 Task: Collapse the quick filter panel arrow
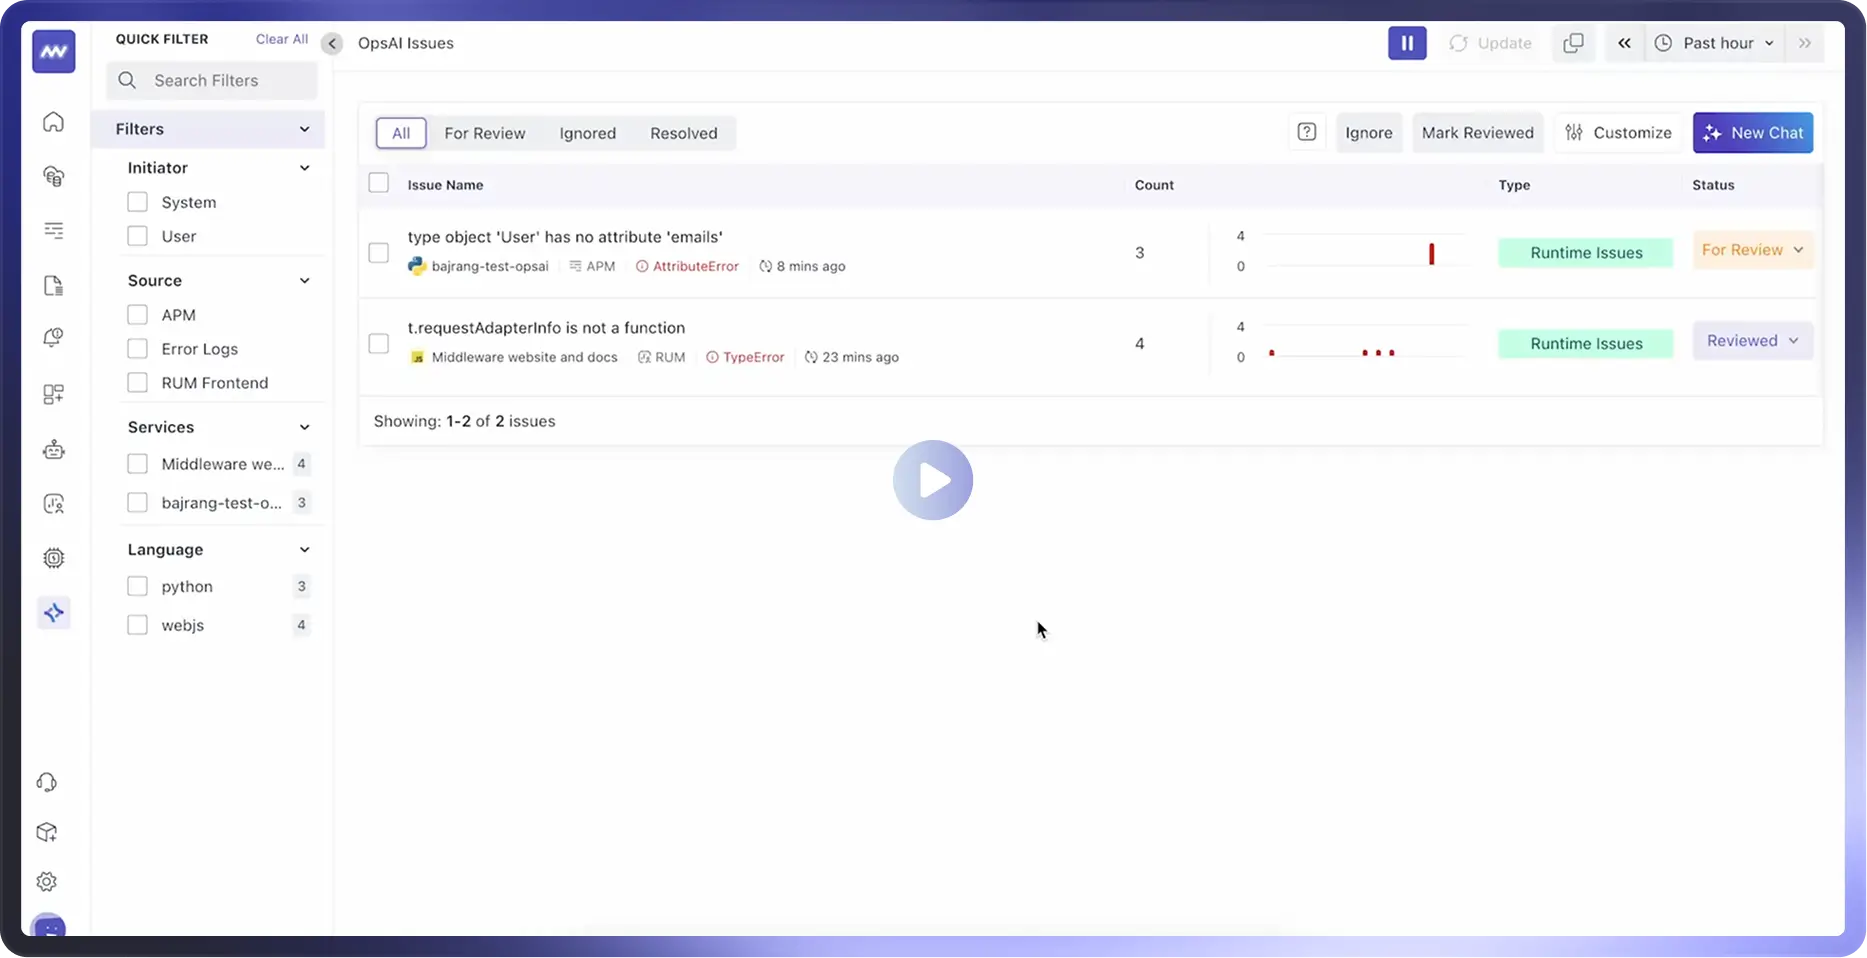pos(332,44)
